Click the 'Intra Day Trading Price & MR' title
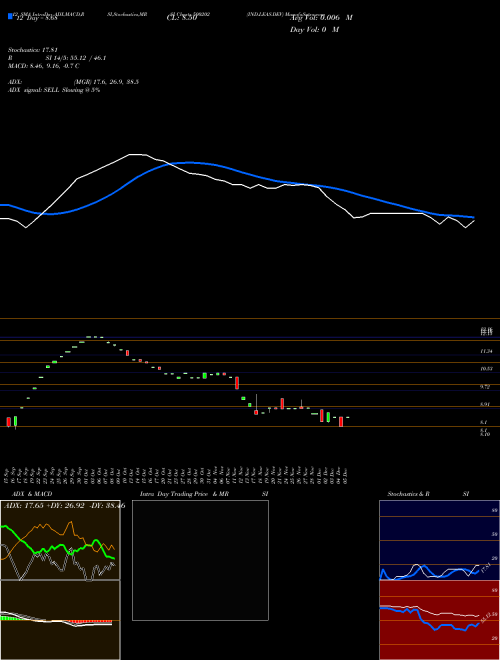Image resolution: width=500 pixels, height=660 pixels. 184,494
